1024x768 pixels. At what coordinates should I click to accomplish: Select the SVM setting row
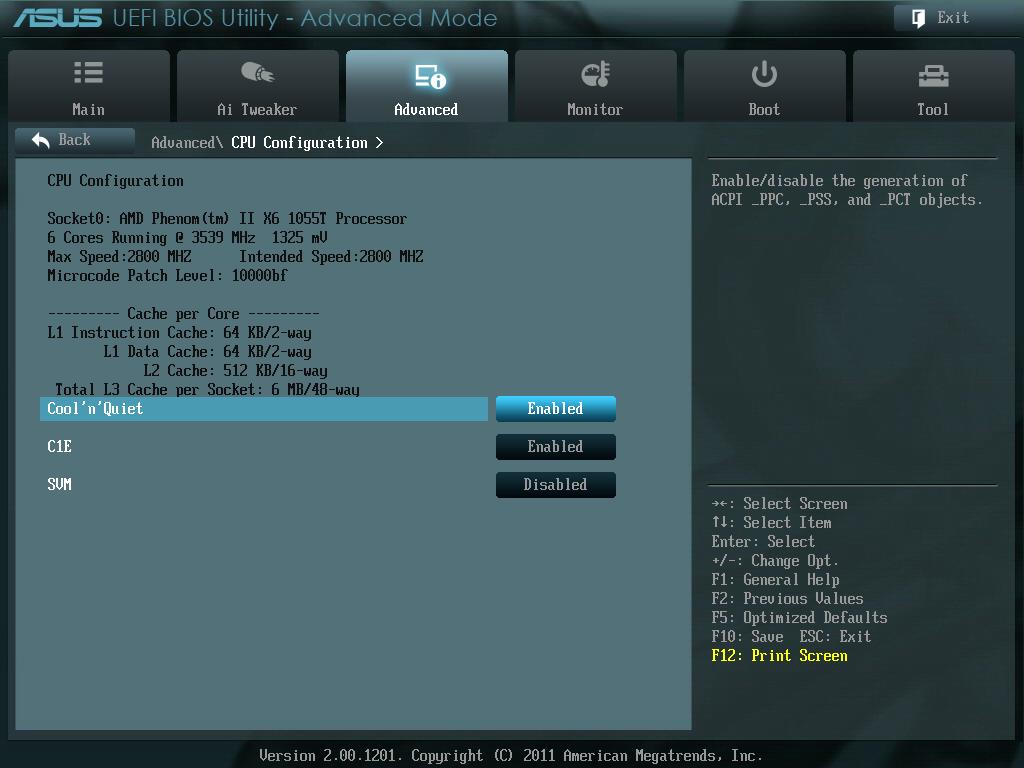[x=264, y=485]
